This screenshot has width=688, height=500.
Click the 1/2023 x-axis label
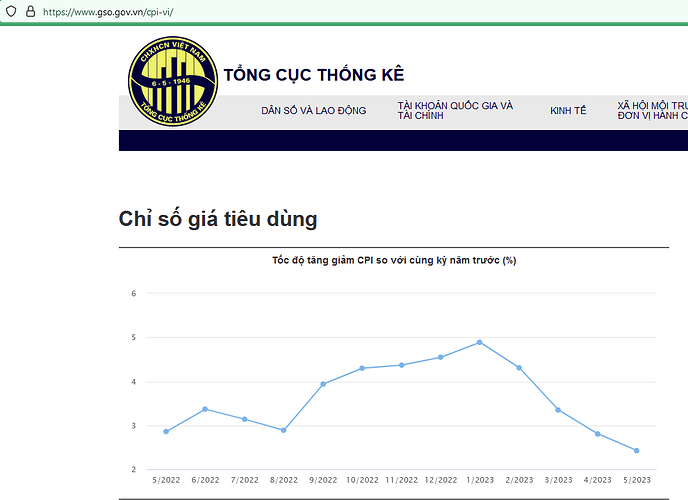click(x=480, y=480)
